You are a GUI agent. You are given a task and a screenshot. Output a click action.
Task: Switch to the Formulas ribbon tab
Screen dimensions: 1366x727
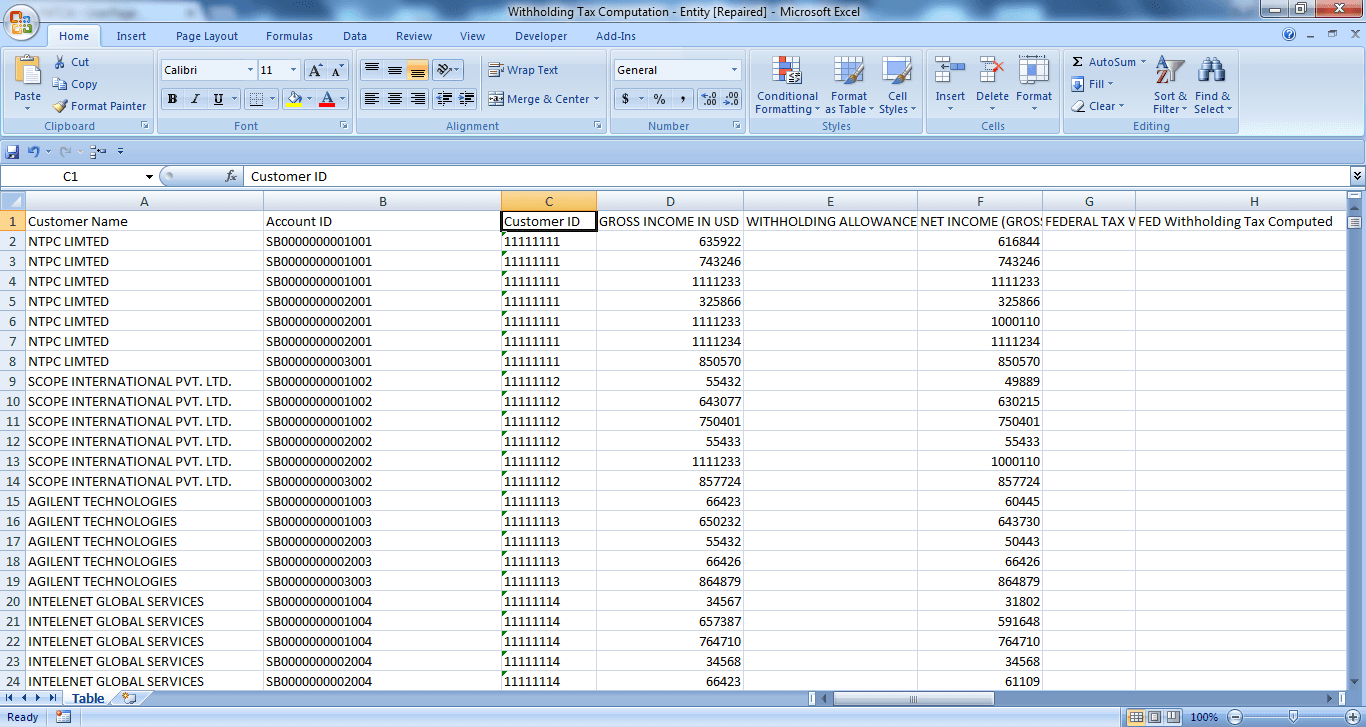tap(289, 36)
